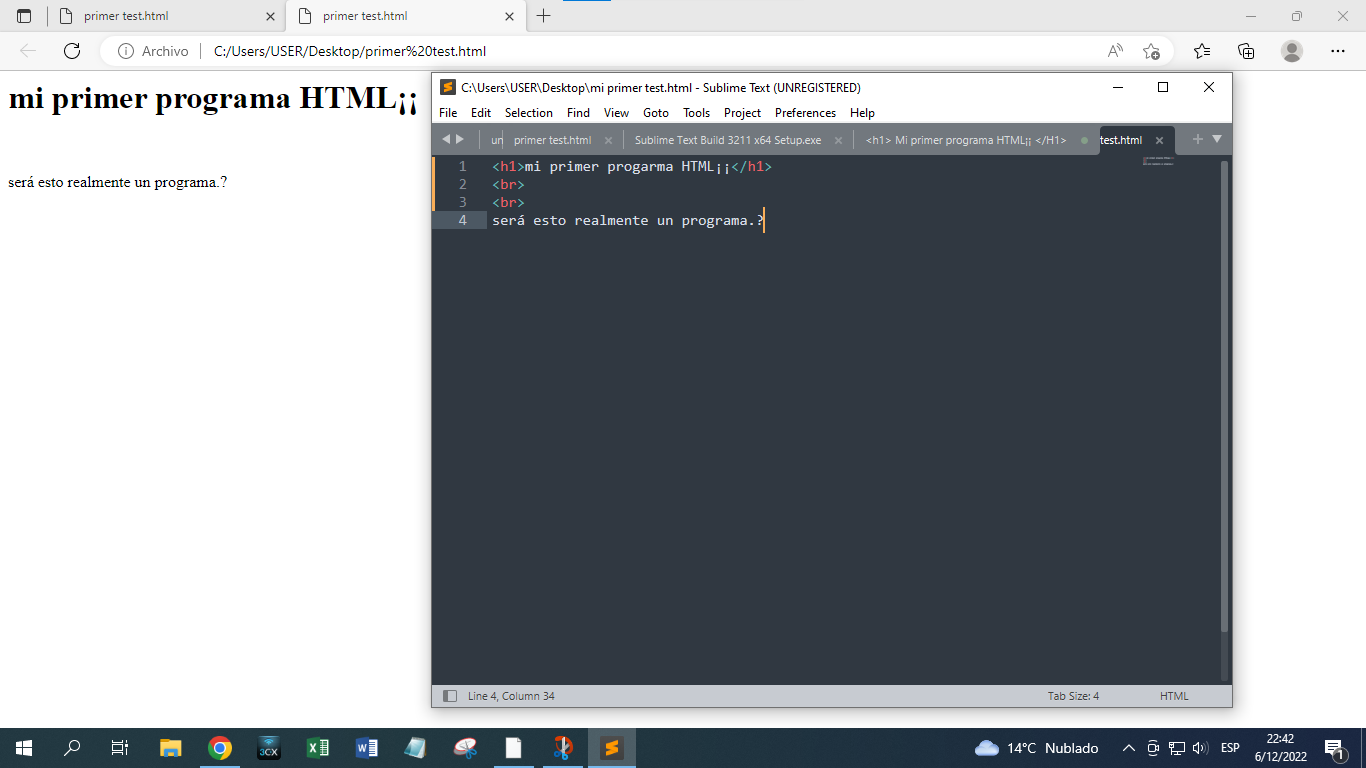Click the editor vertical scrollbar
The width and height of the screenshot is (1366, 768).
click(1224, 396)
